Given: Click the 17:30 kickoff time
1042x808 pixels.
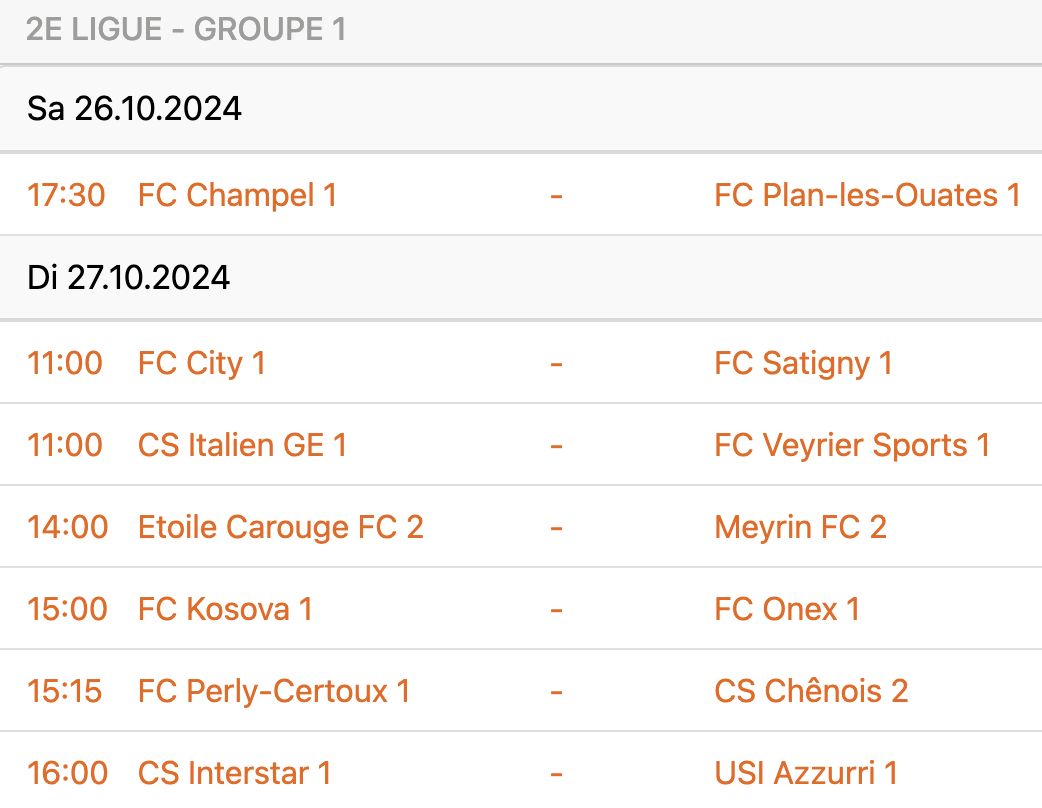Looking at the screenshot, I should 66,195.
